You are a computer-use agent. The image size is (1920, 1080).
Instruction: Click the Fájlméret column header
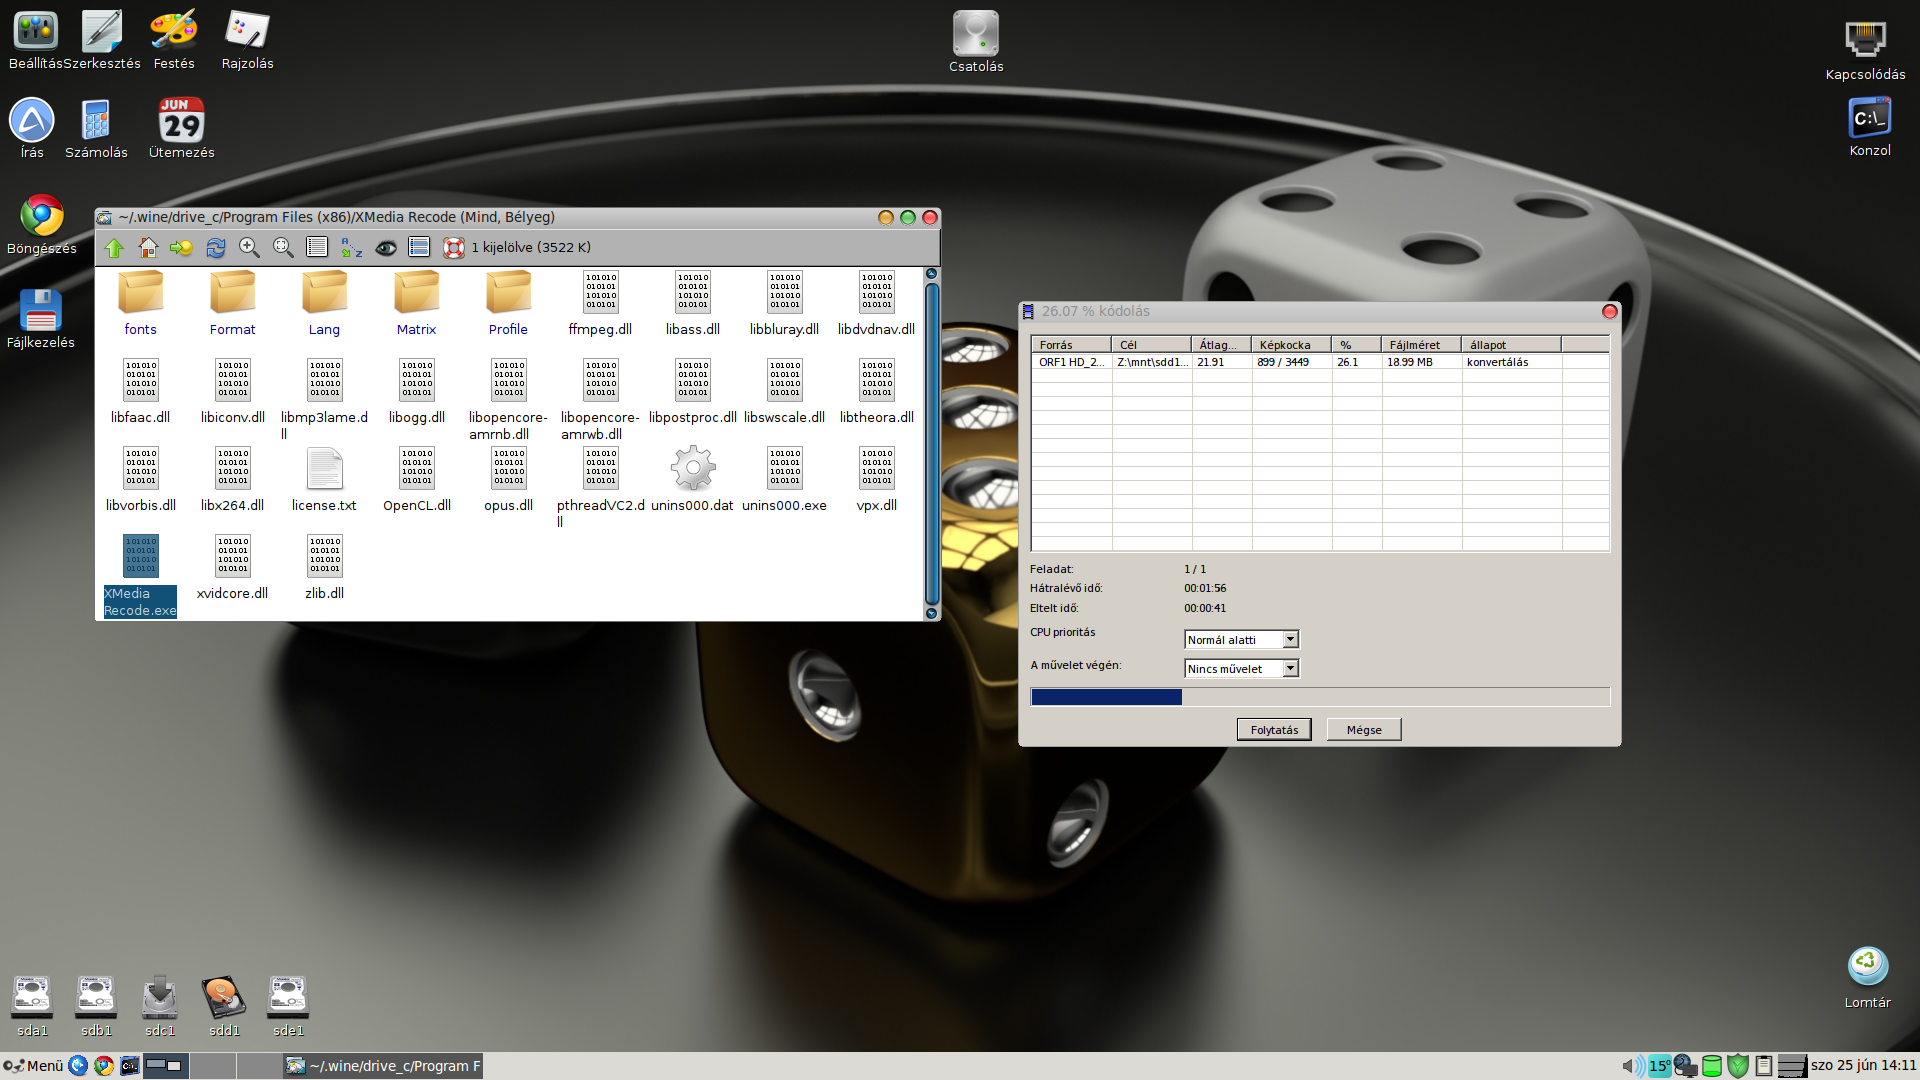1421,345
